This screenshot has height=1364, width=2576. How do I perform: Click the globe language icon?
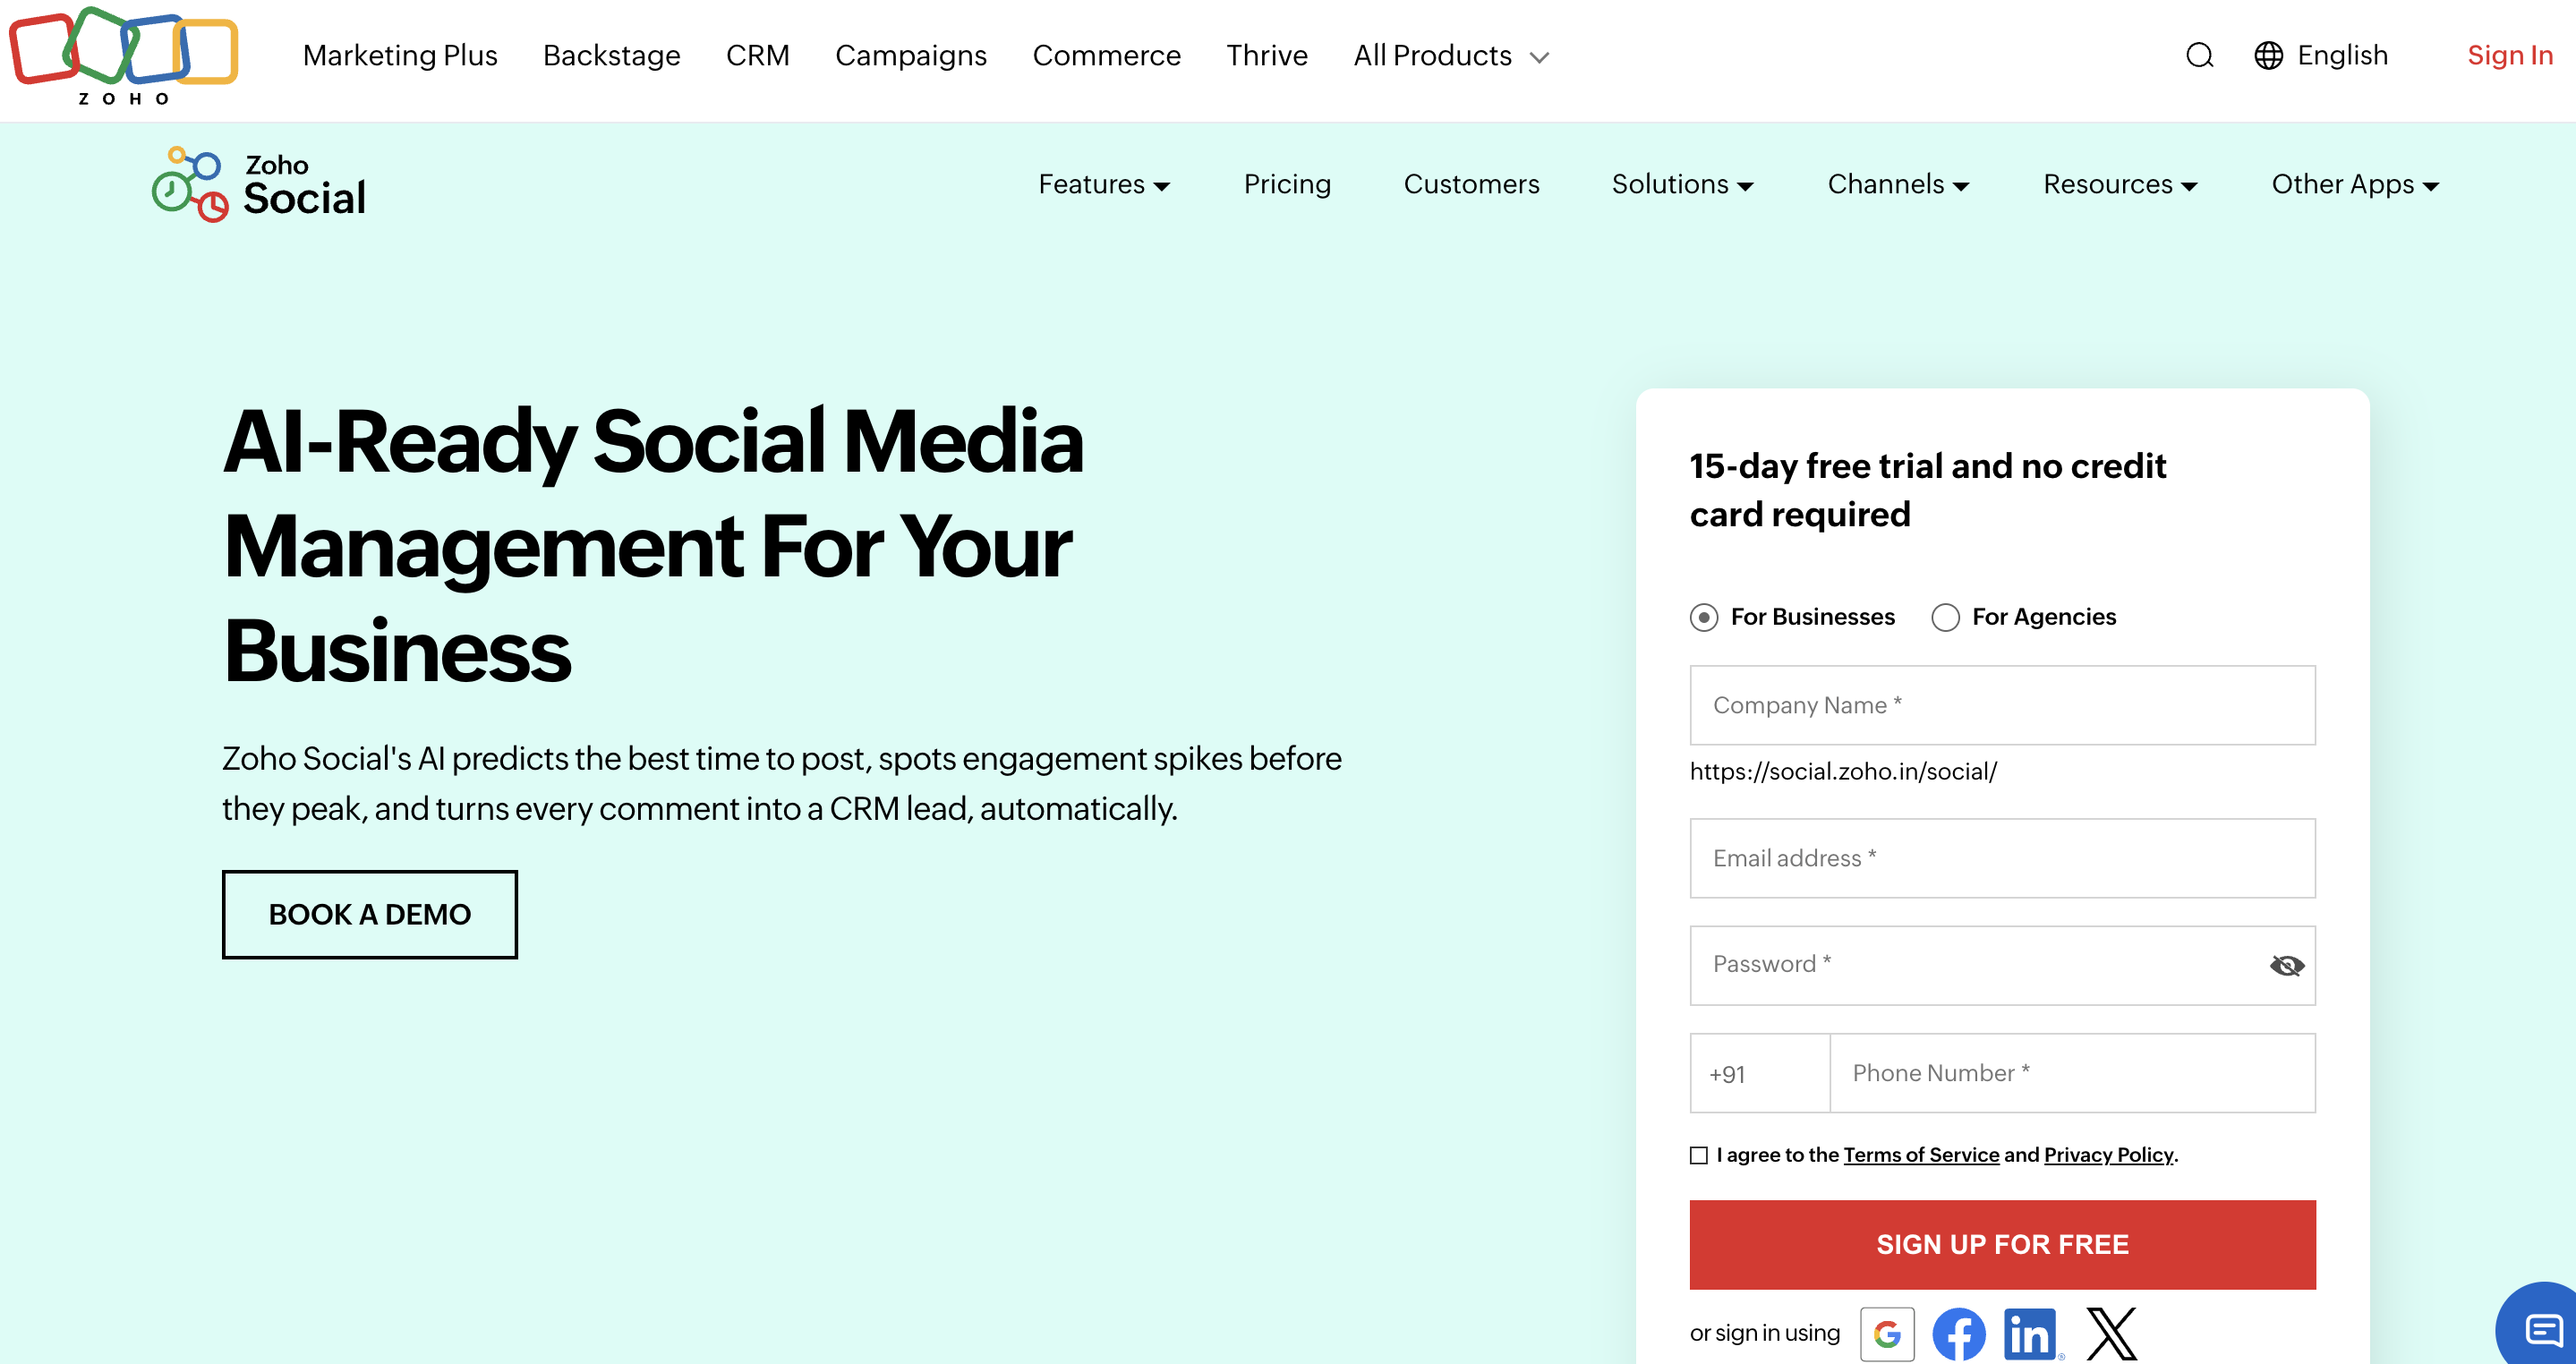point(2268,55)
